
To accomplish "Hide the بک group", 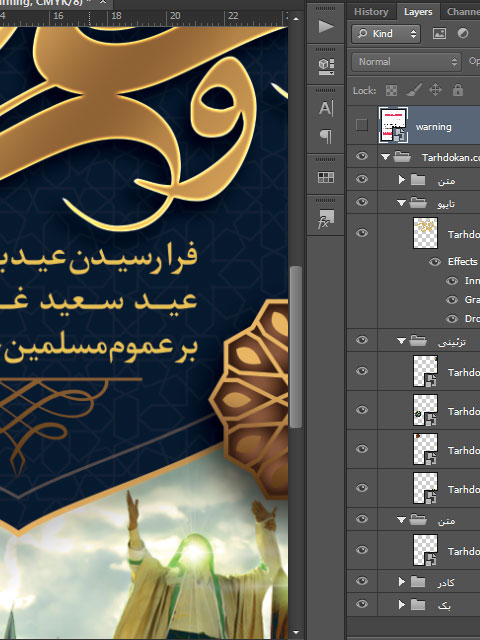I will coord(362,604).
